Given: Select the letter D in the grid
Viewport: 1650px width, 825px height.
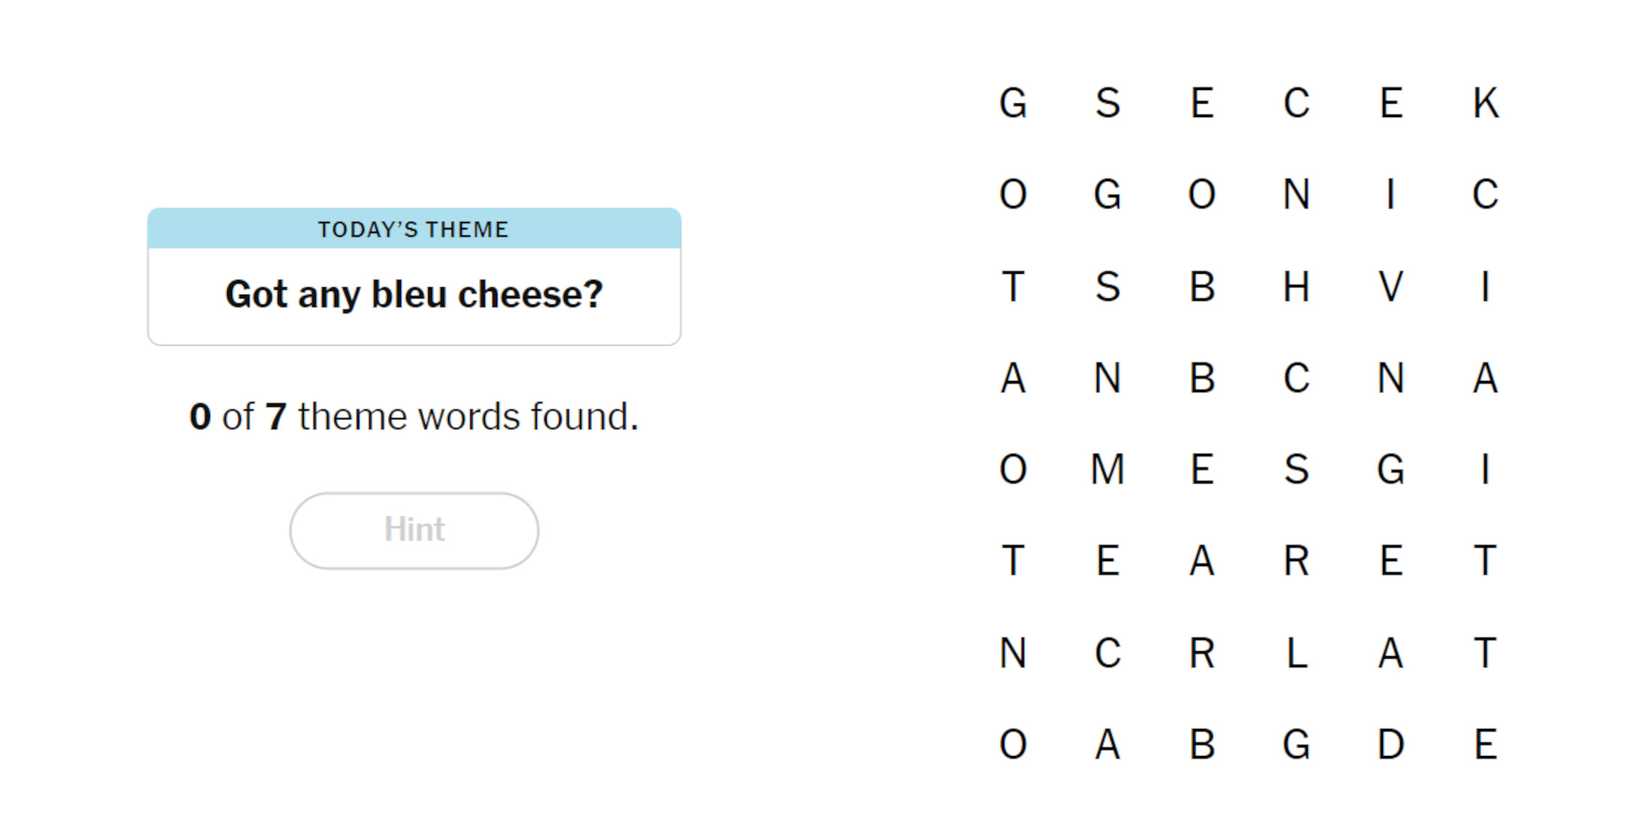Looking at the screenshot, I should coord(1390,745).
